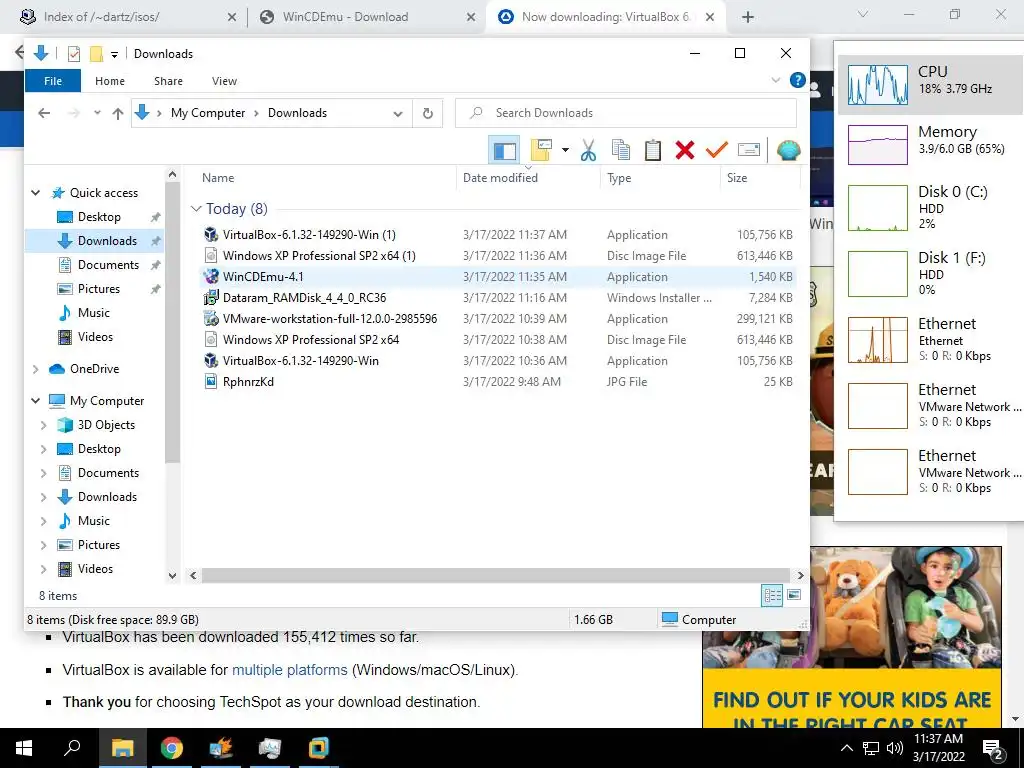Expand the ribbon chevron
This screenshot has height=768, width=1024.
coord(776,80)
